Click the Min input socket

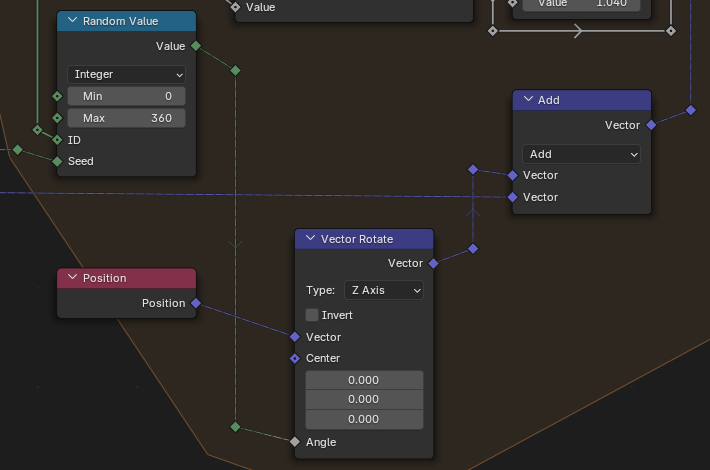tap(57, 96)
